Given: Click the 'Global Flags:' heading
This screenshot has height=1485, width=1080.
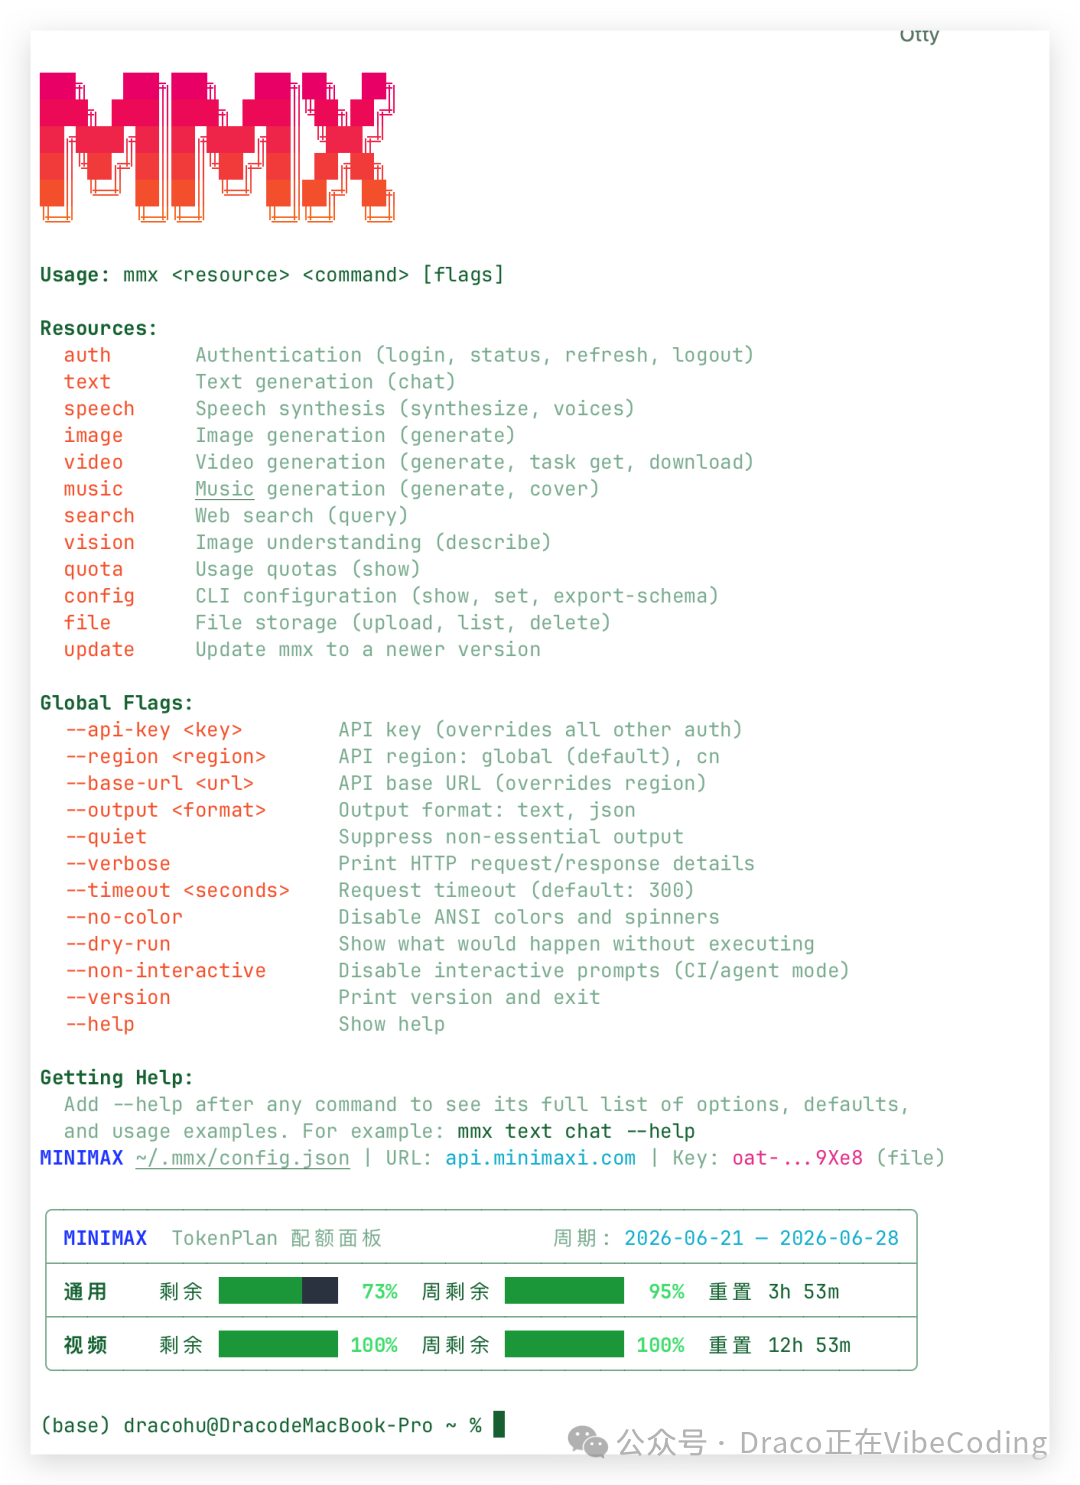Looking at the screenshot, I should pyautogui.click(x=117, y=703).
